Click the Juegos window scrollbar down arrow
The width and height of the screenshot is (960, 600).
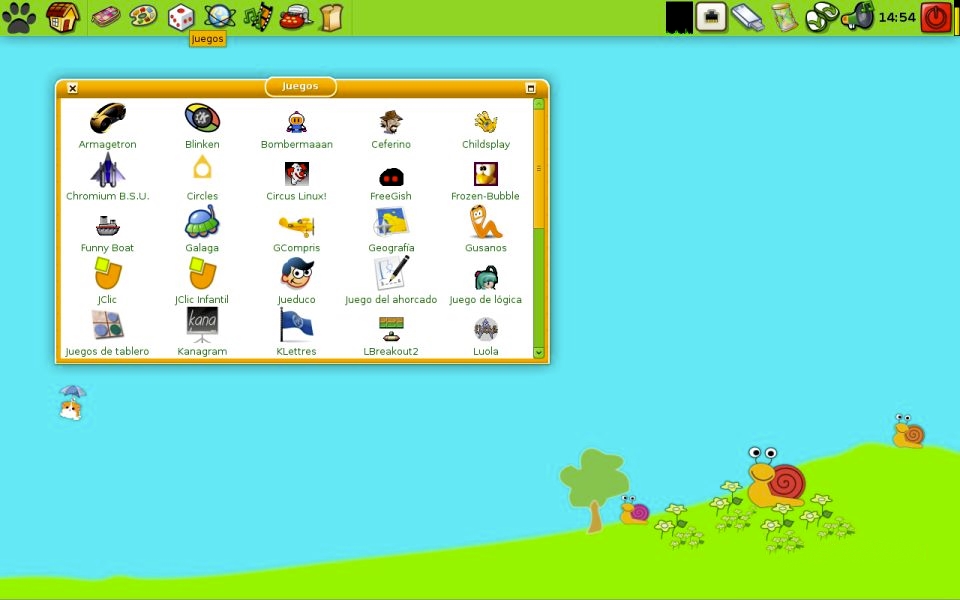pos(539,353)
